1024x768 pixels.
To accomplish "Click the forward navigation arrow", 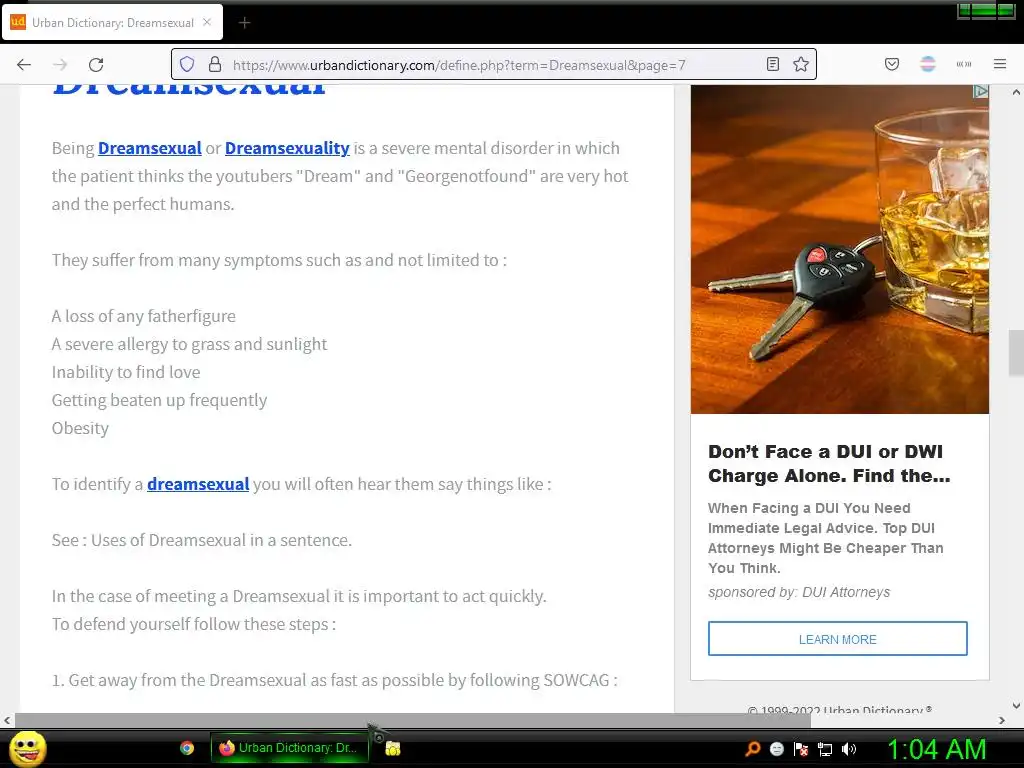I will [60, 65].
